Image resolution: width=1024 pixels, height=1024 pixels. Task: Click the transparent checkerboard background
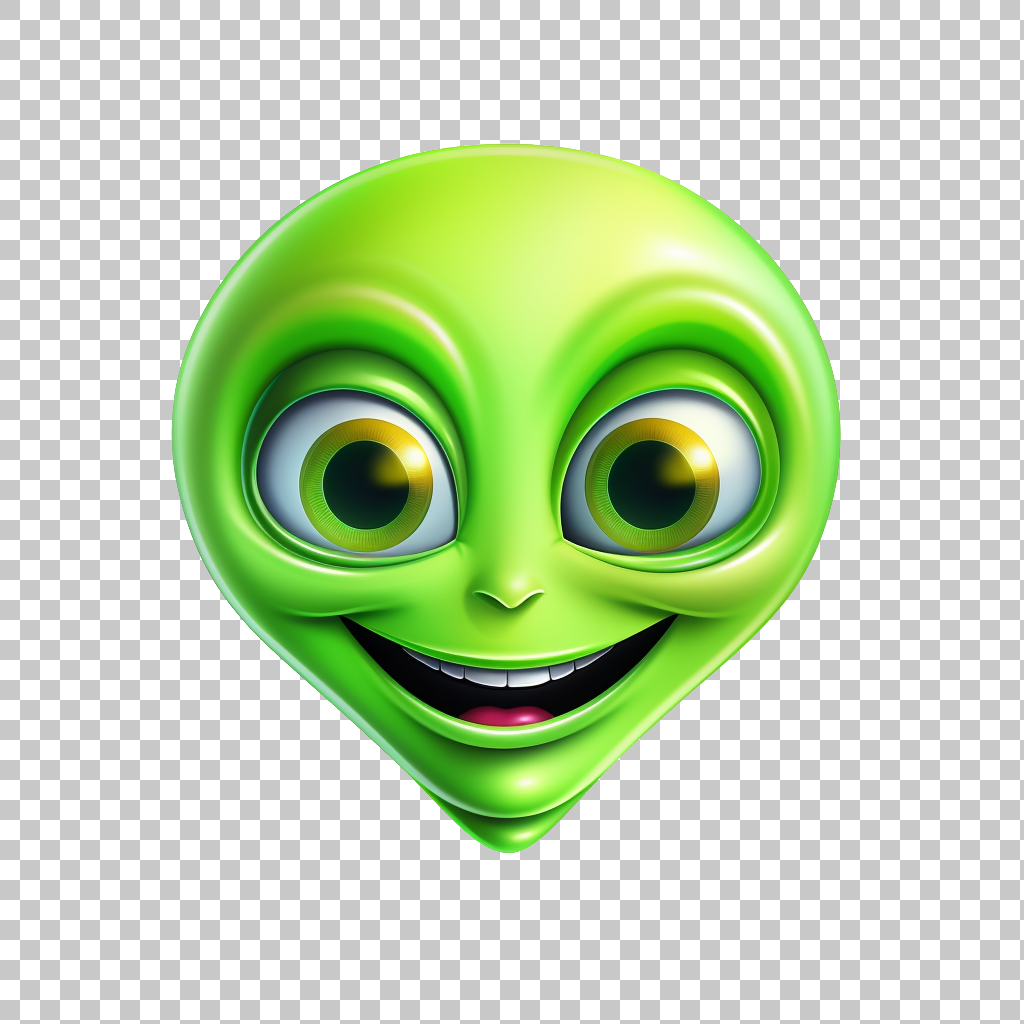90,90
